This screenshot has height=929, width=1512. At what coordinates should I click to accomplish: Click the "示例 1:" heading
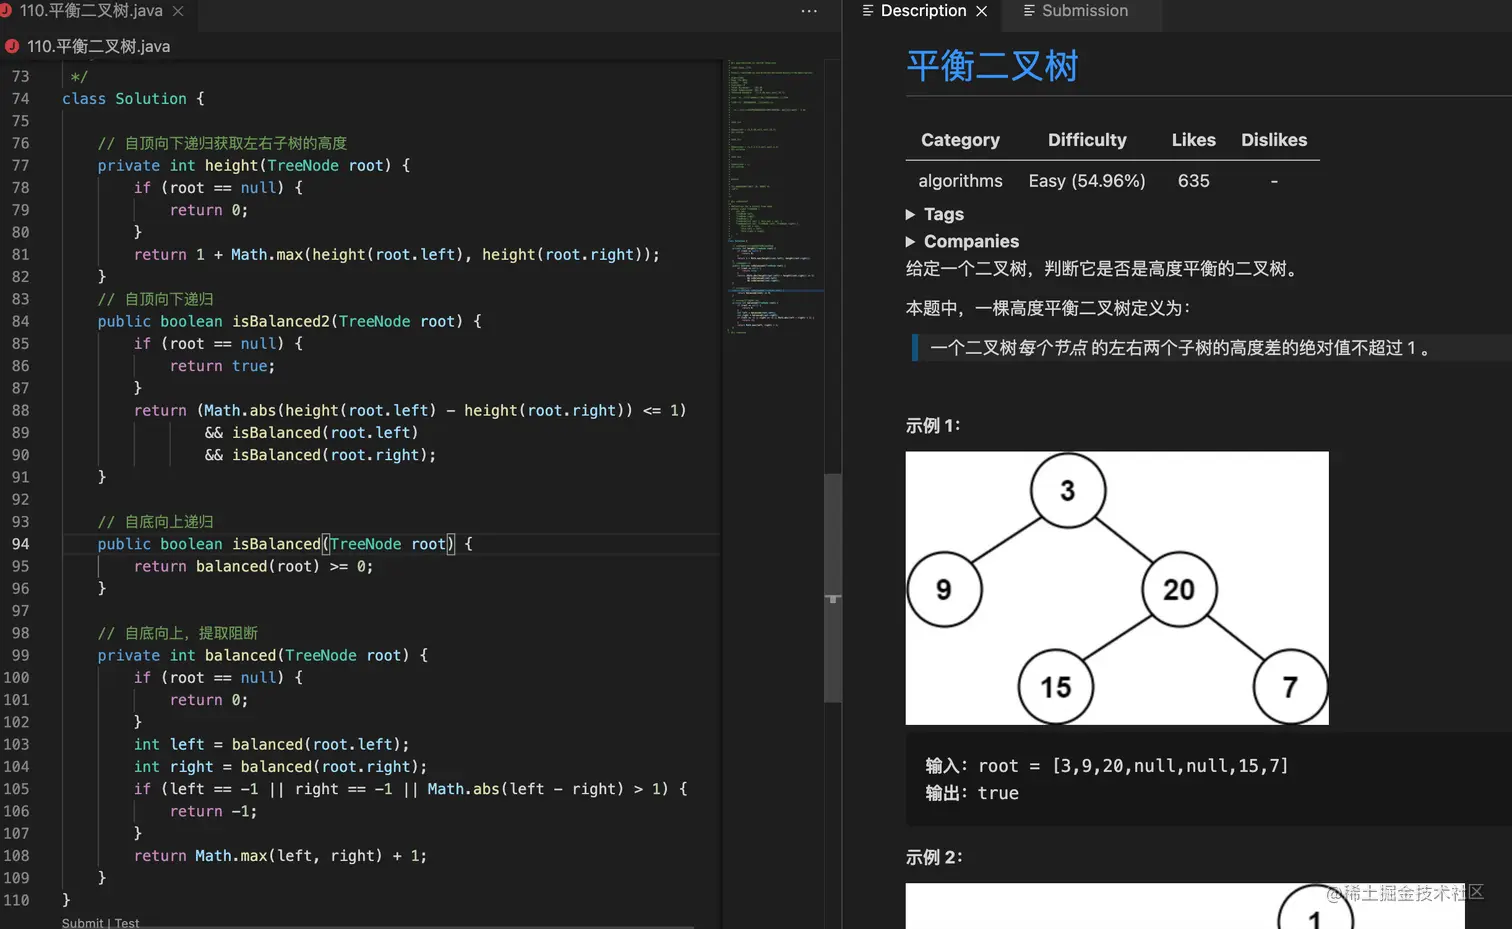(x=933, y=425)
